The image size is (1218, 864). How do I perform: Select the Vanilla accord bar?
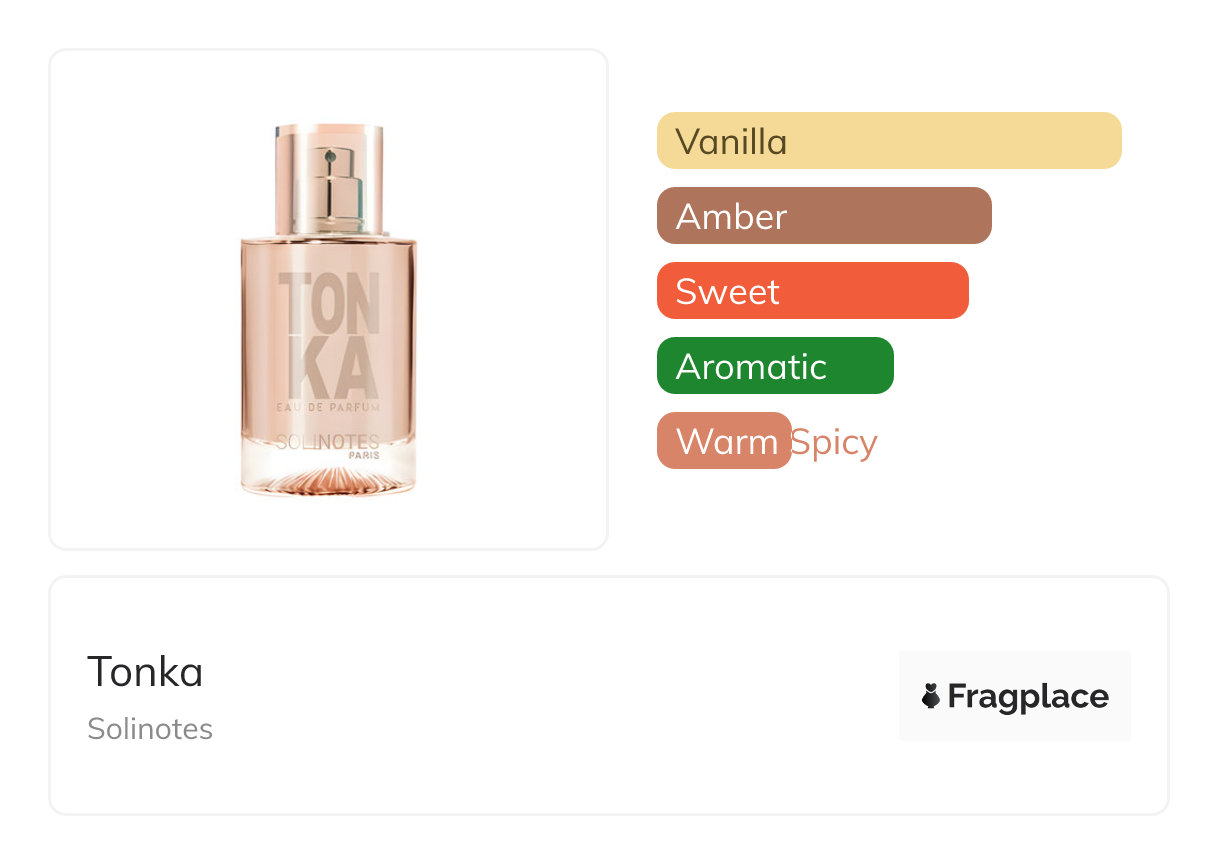[x=888, y=141]
